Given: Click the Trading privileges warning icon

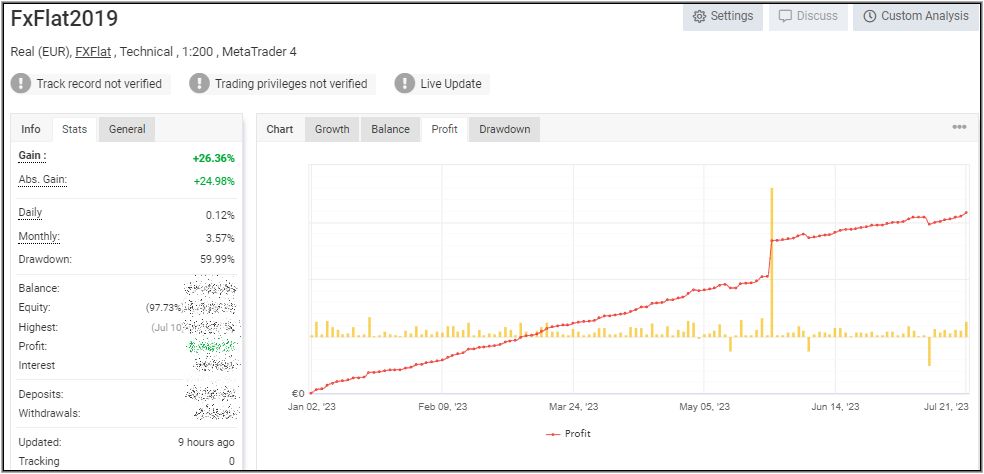Looking at the screenshot, I should point(199,84).
